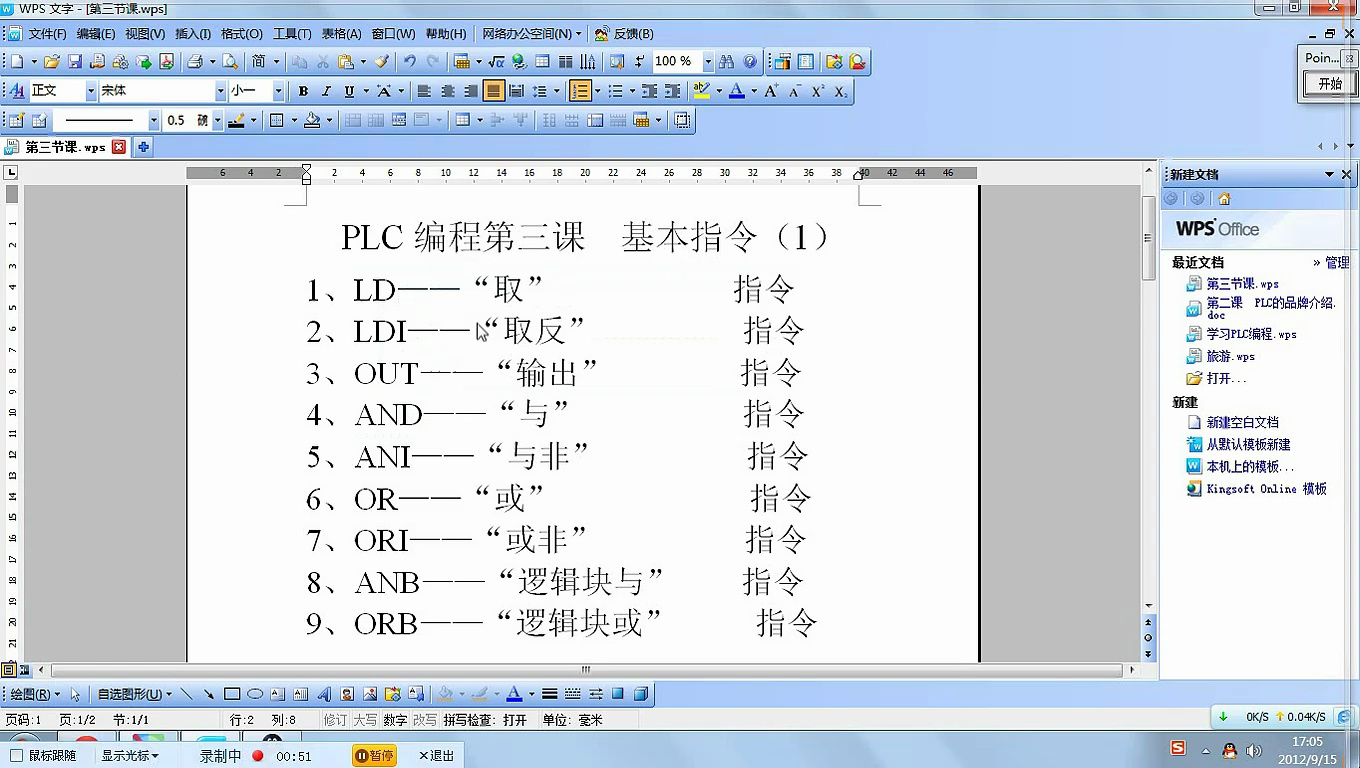Insert WordArt from the drawing toolbar
1360x768 pixels.
click(x=324, y=693)
